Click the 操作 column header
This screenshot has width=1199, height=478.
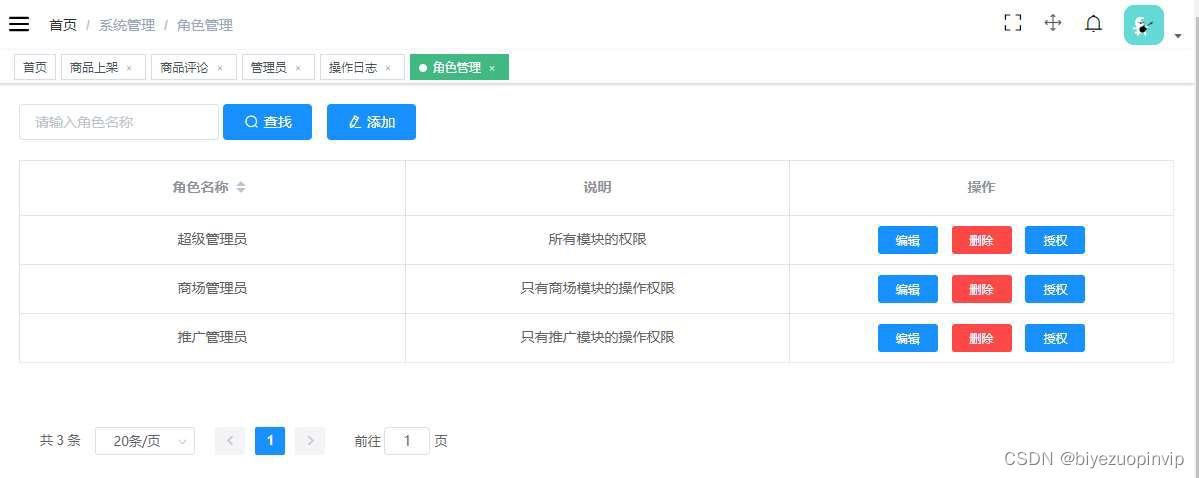tap(982, 187)
